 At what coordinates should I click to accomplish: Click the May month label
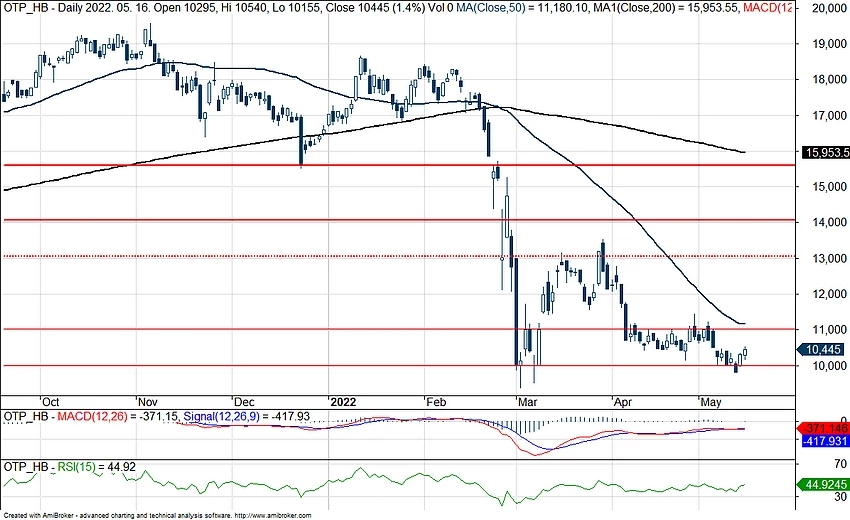coord(711,402)
